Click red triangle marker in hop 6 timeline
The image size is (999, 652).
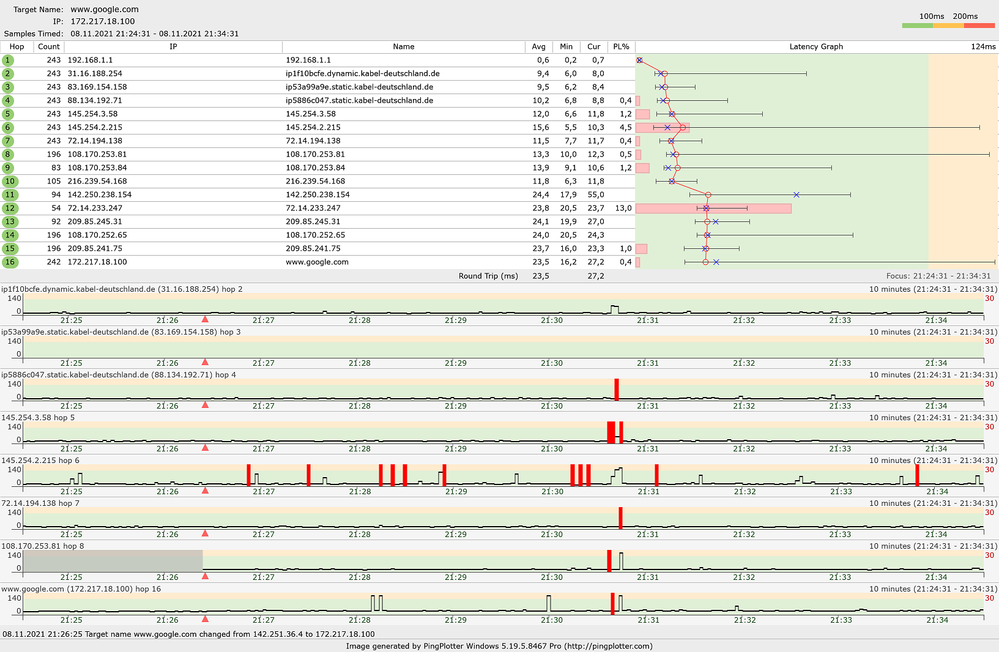click(205, 490)
